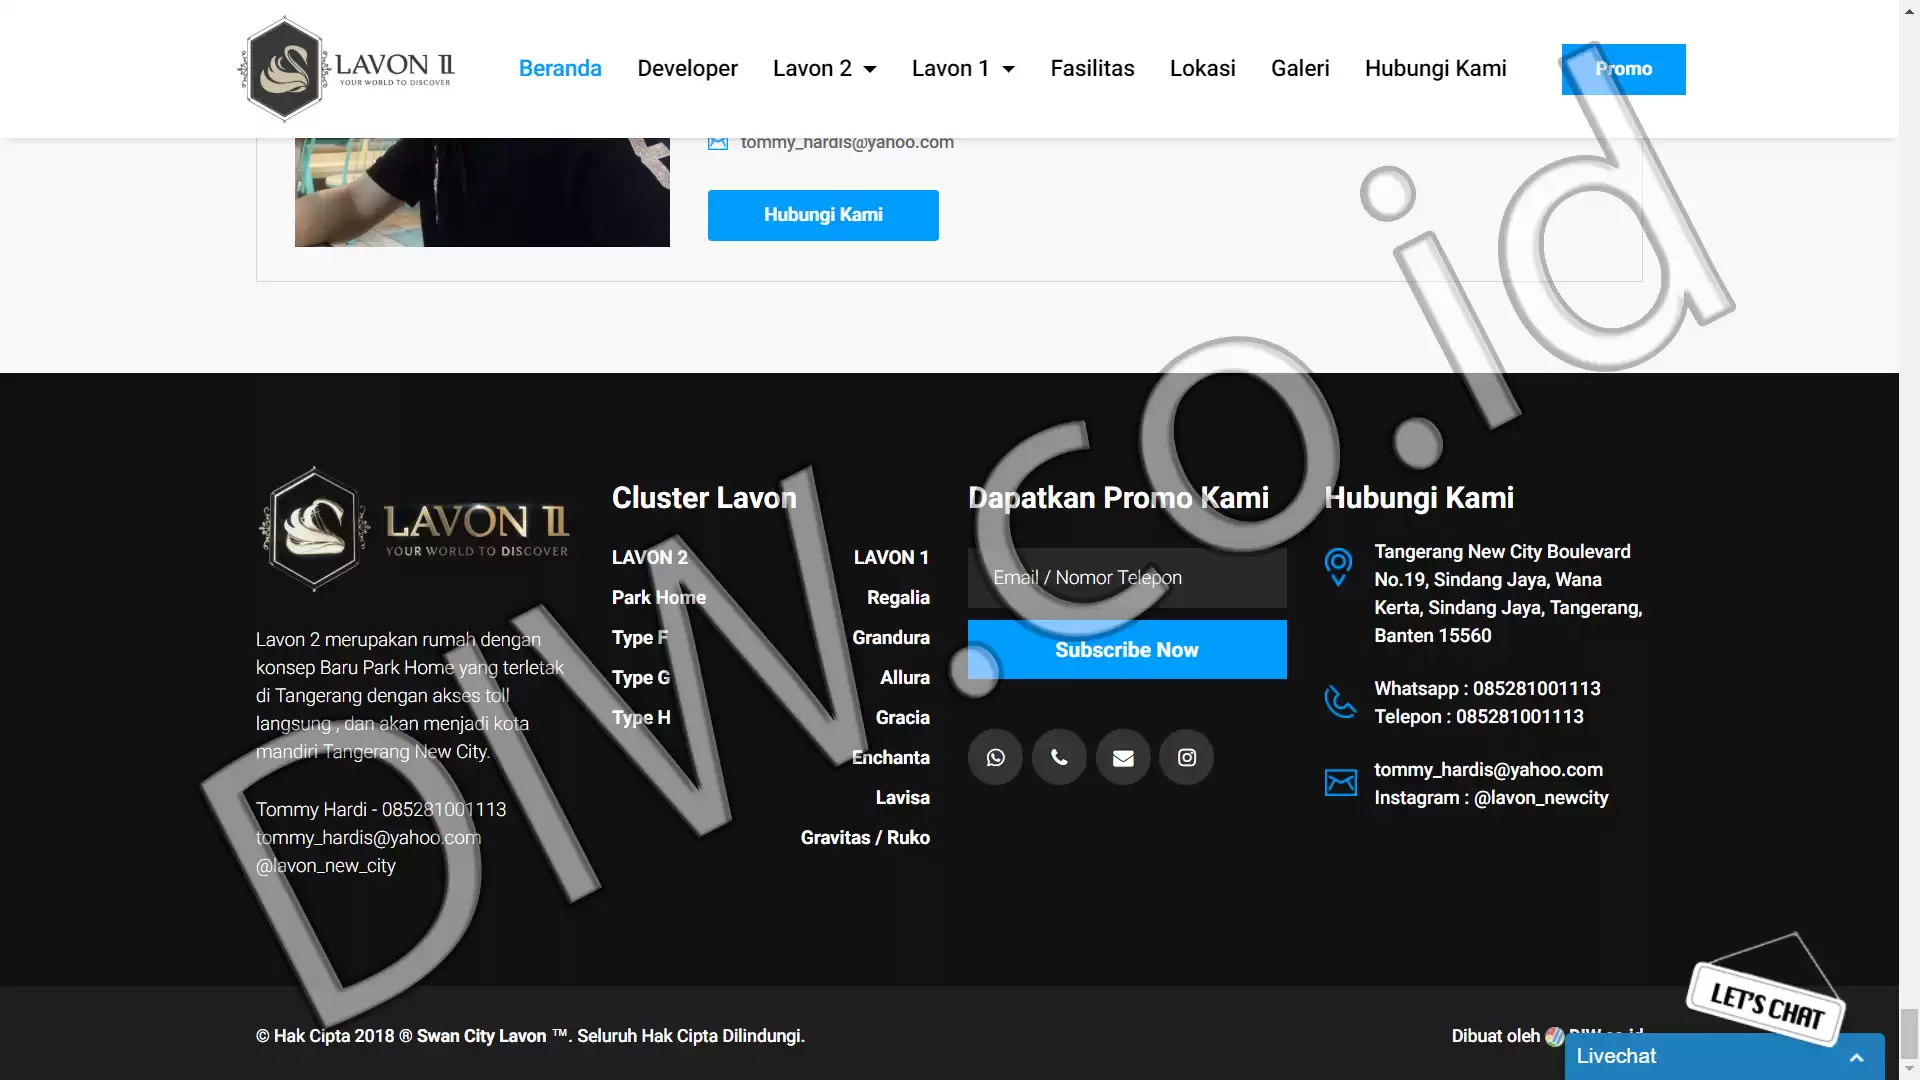The height and width of the screenshot is (1080, 1920).
Task: Open the Grandura cluster link
Action: pos(891,637)
